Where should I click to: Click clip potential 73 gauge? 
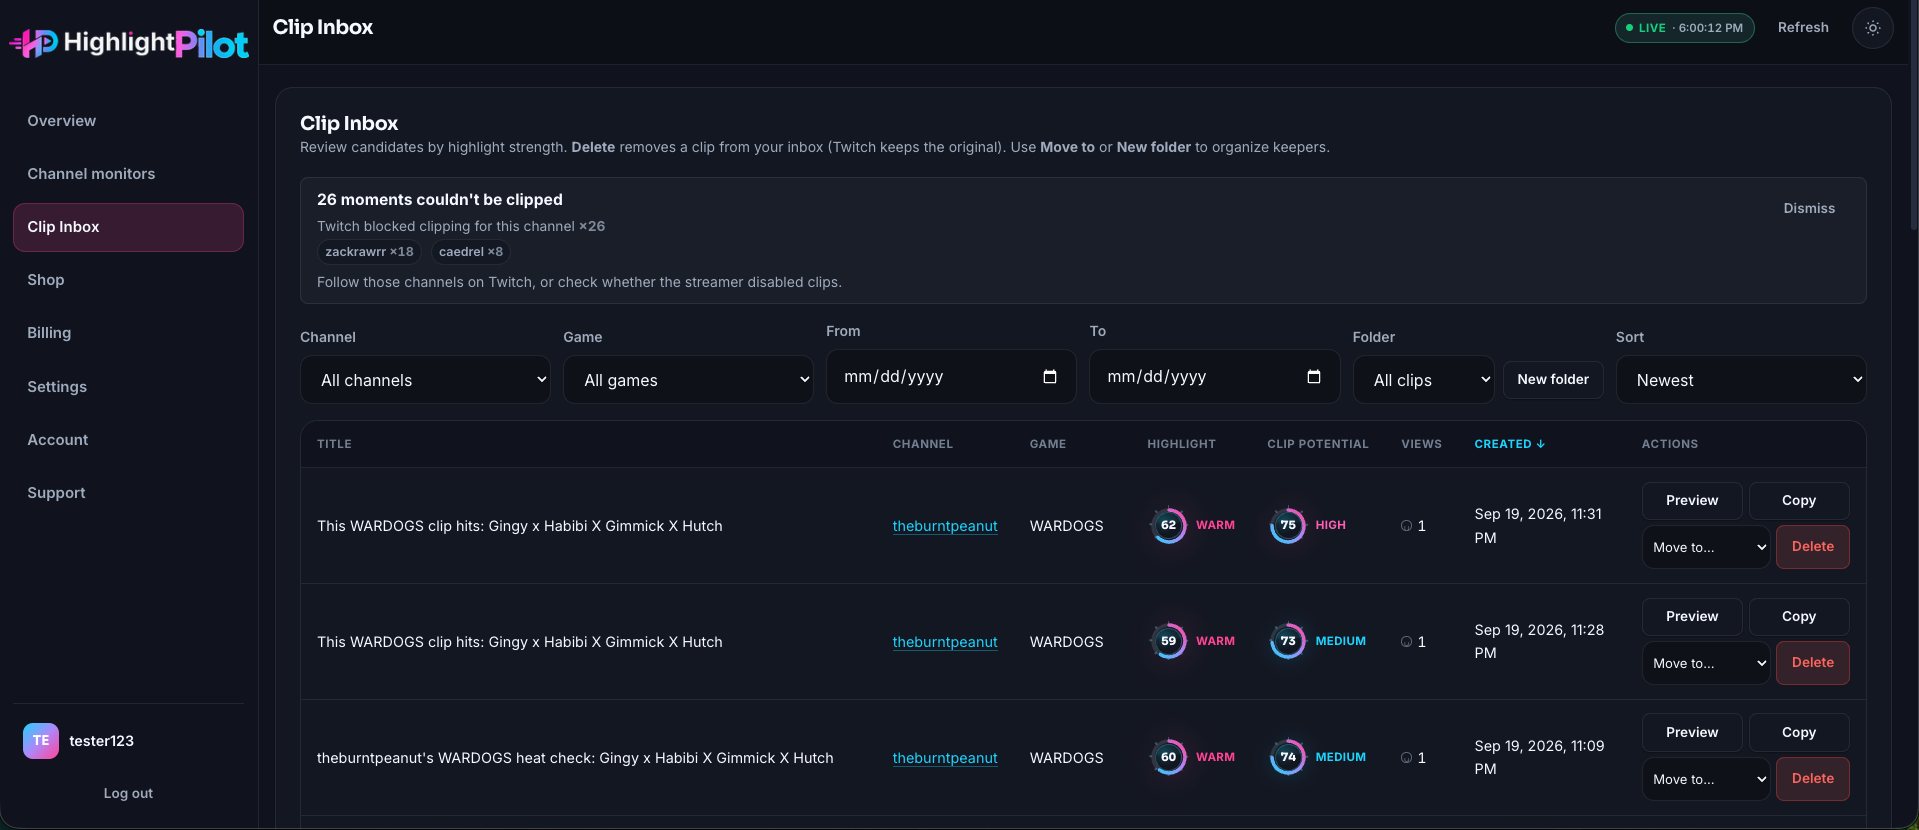[x=1288, y=641]
